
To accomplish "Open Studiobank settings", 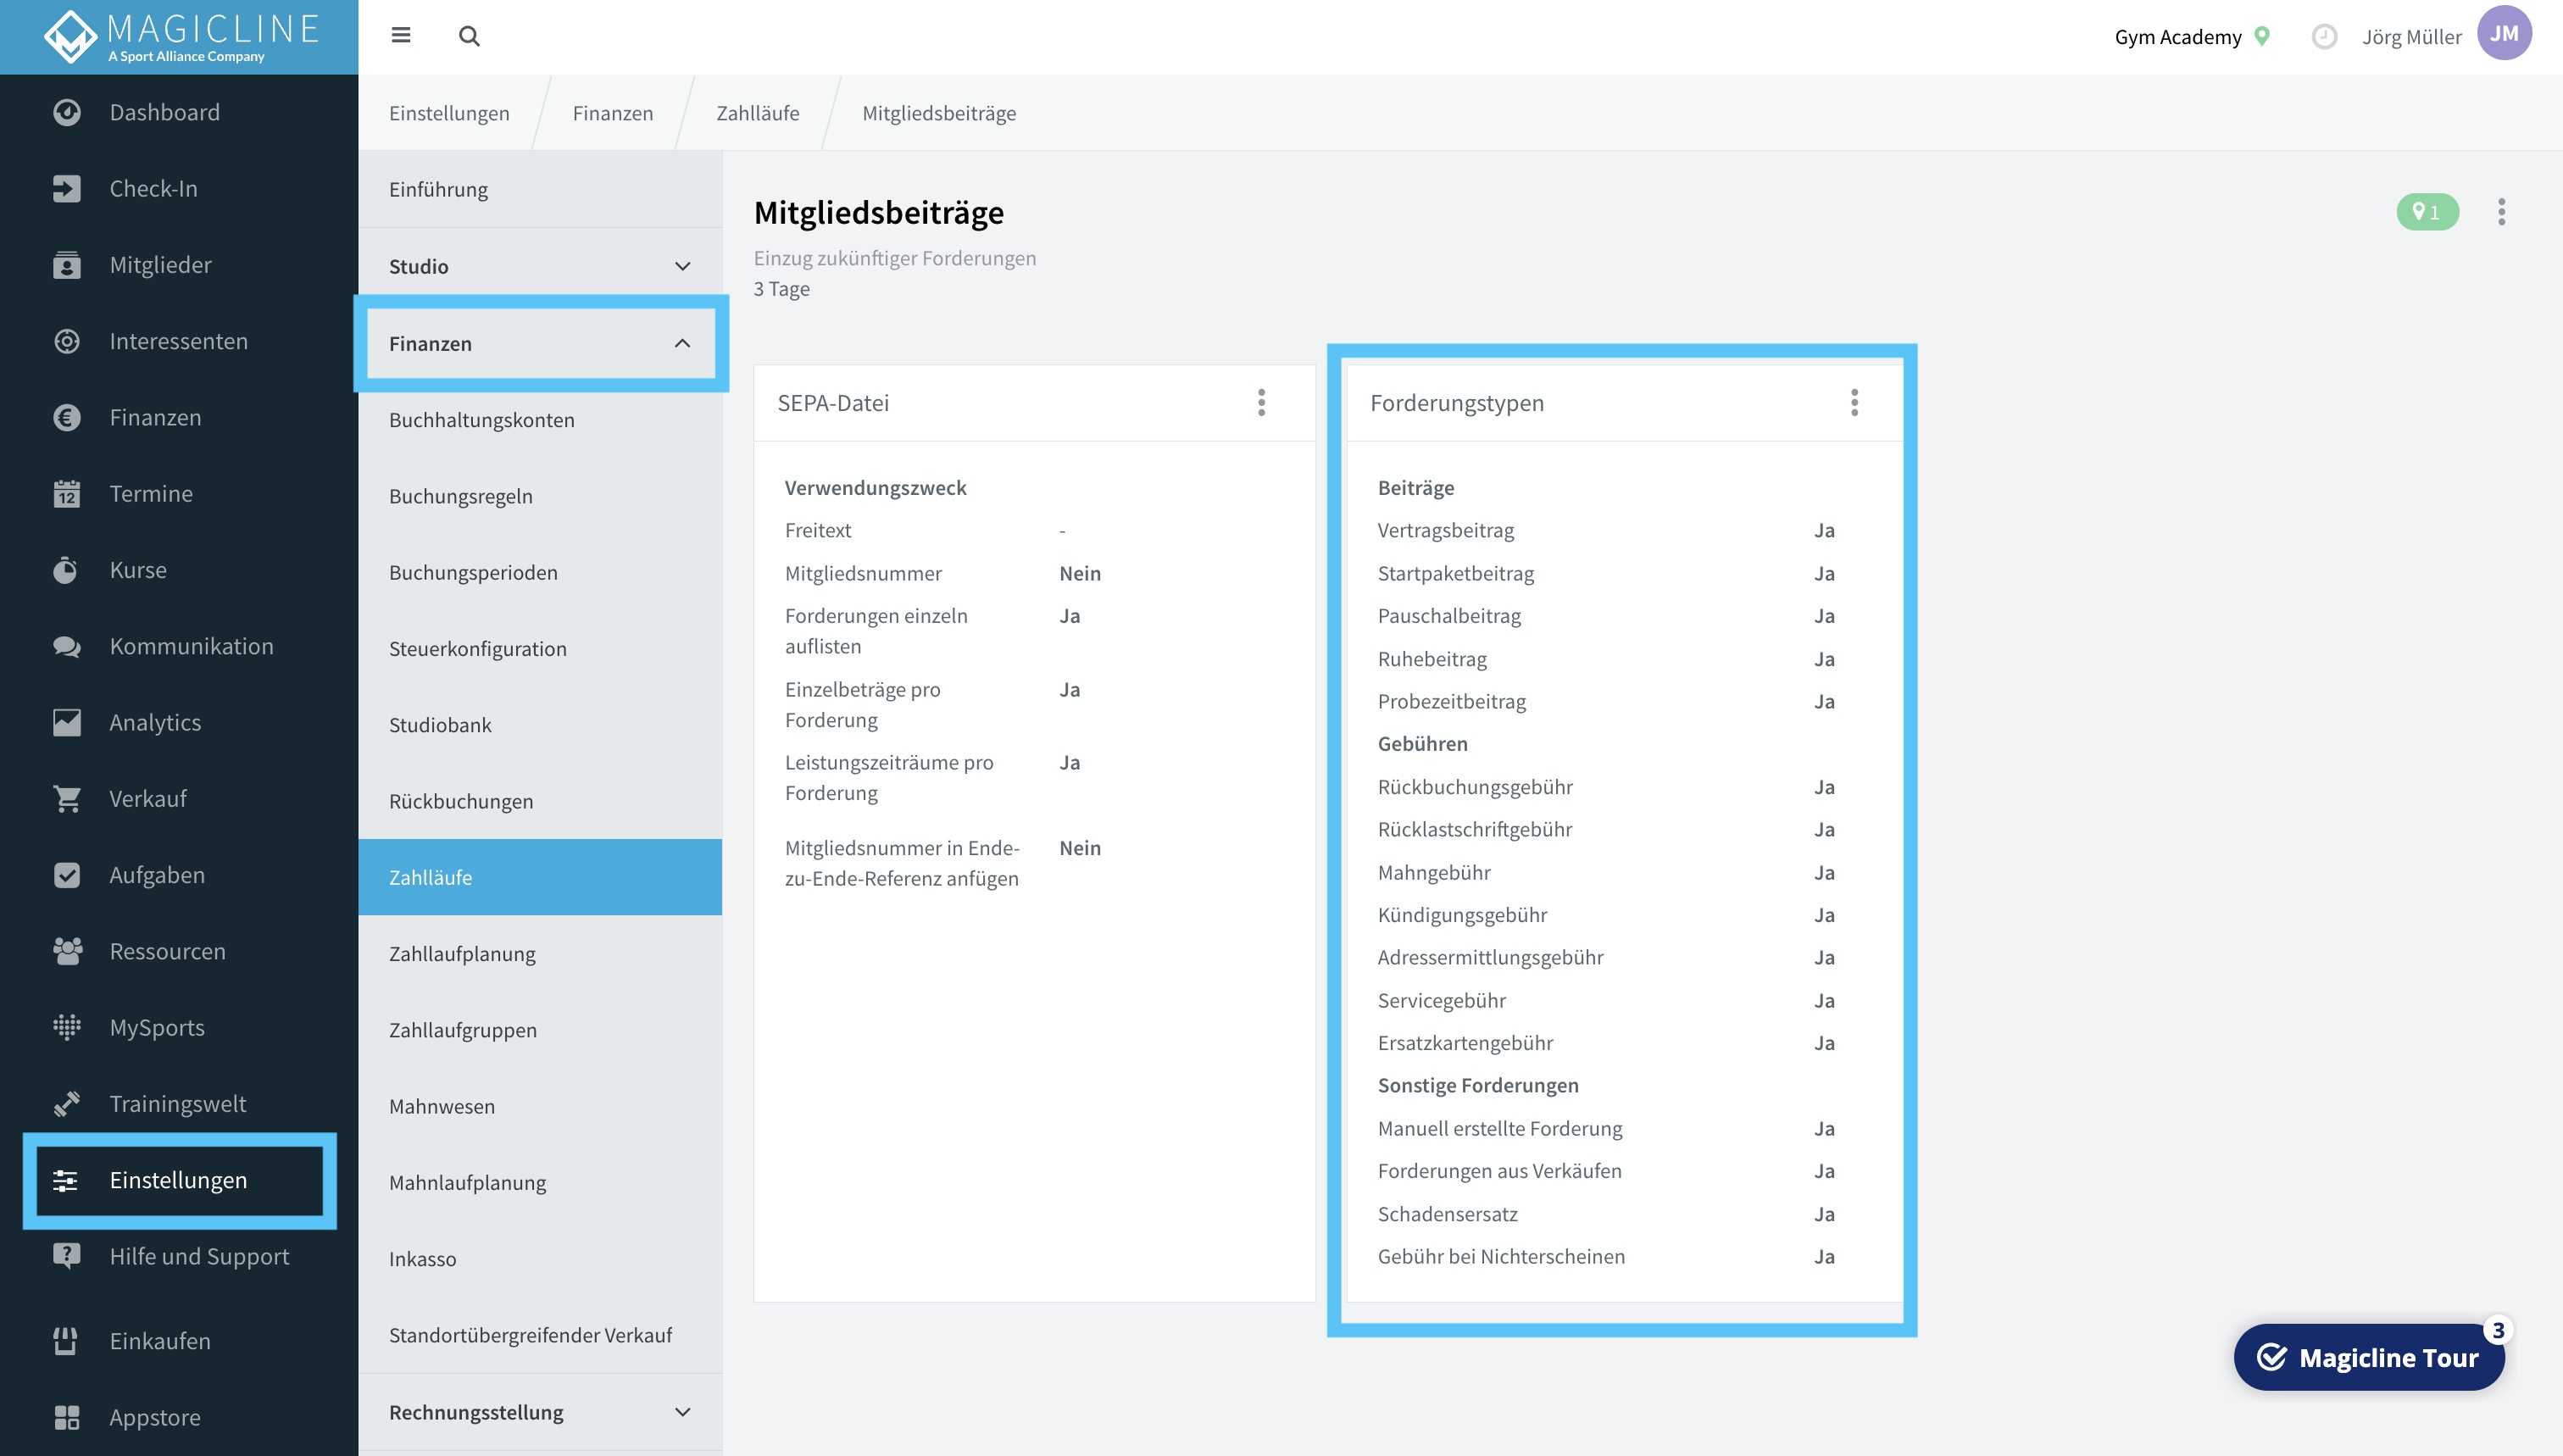I will click(x=540, y=725).
